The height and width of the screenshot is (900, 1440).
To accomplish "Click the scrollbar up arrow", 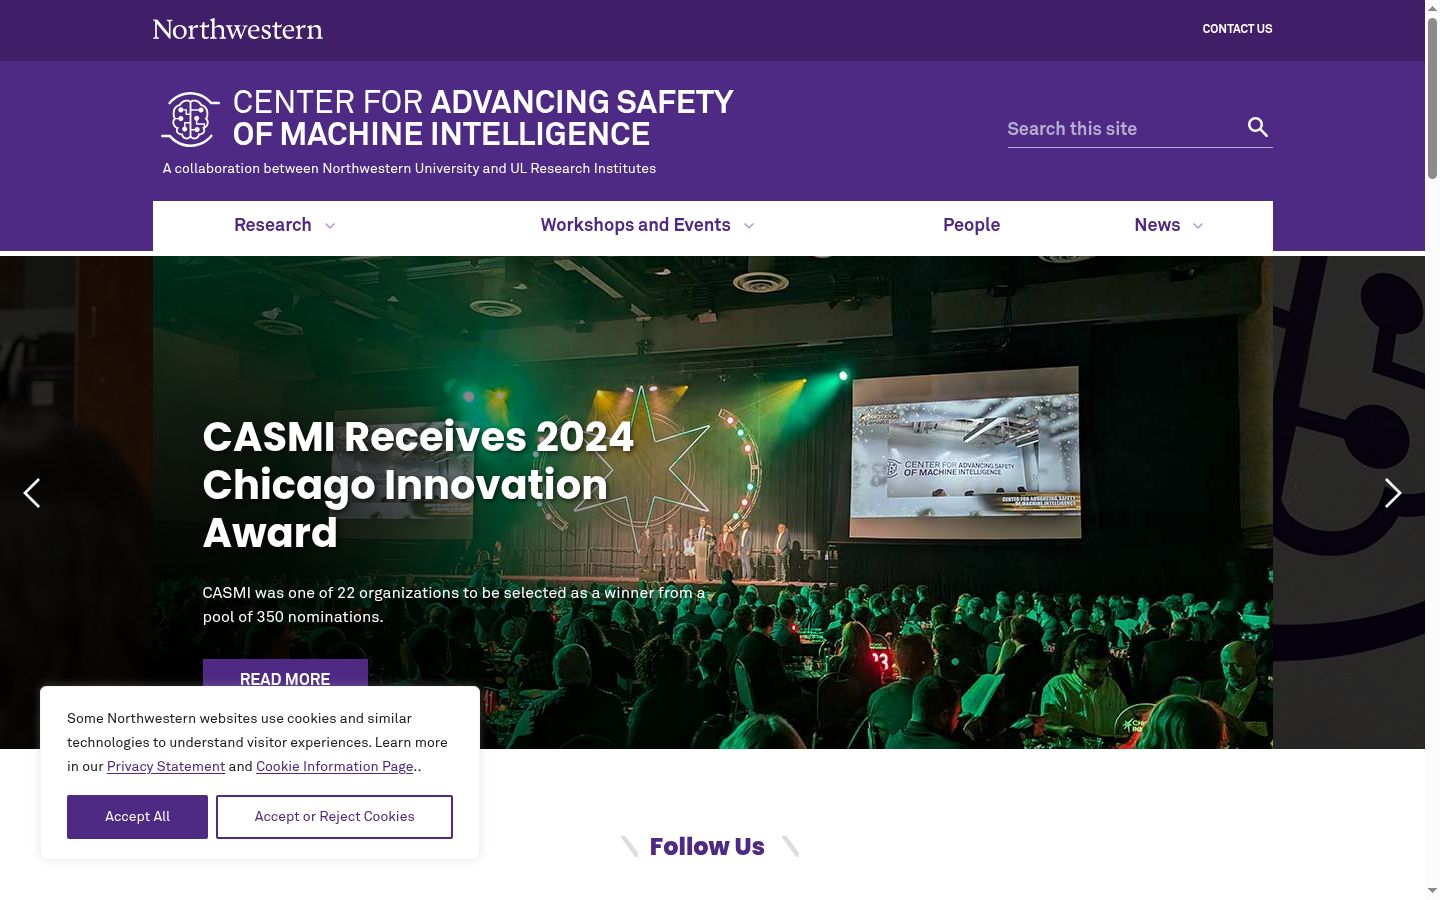I will [x=1432, y=8].
